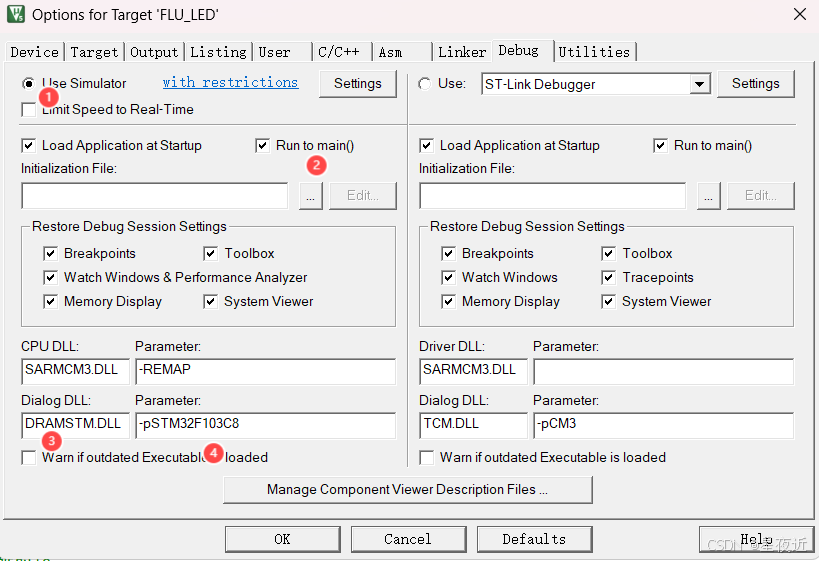This screenshot has height=561, width=819.
Task: Select the Listing tab
Action: 218,52
